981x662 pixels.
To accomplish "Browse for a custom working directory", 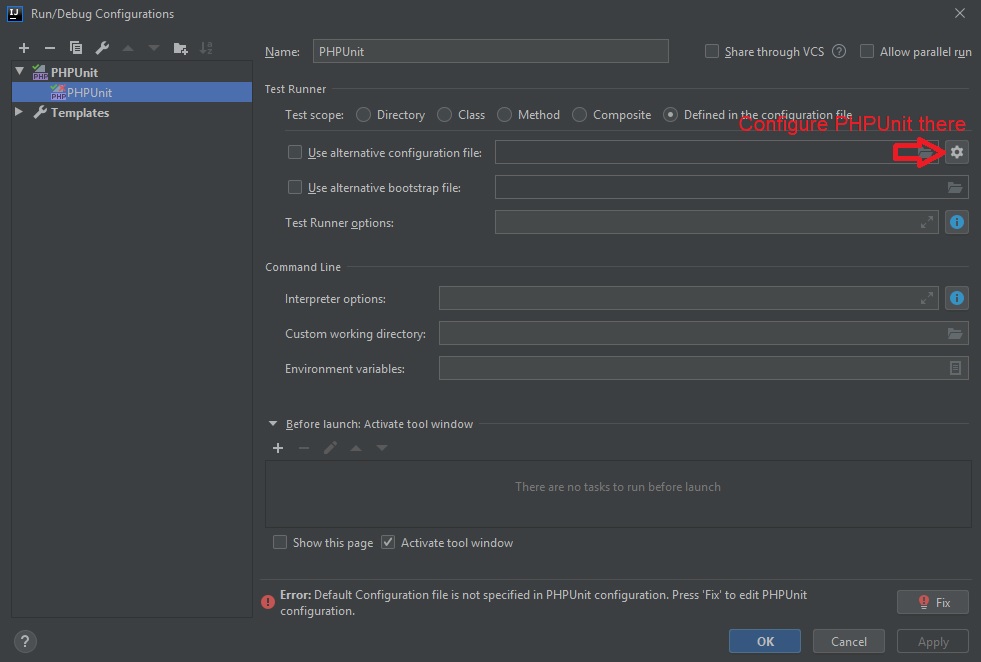I will (955, 334).
